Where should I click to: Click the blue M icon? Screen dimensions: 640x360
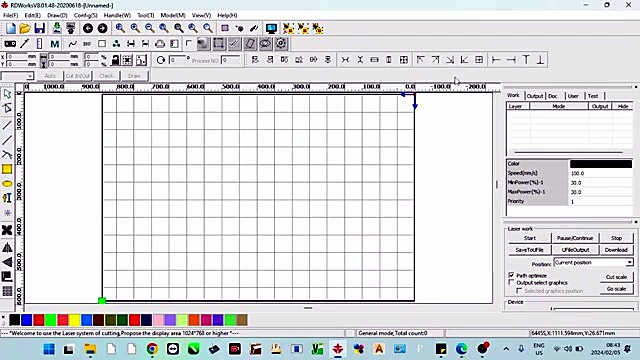[54, 44]
